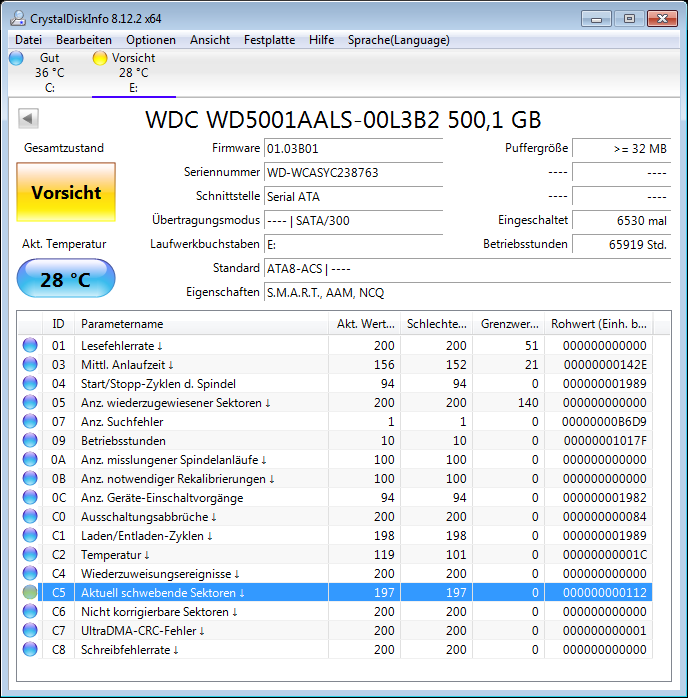Select raw value 00000000B6D9 of Suchfehler
The width and height of the screenshot is (688, 698).
[604, 422]
